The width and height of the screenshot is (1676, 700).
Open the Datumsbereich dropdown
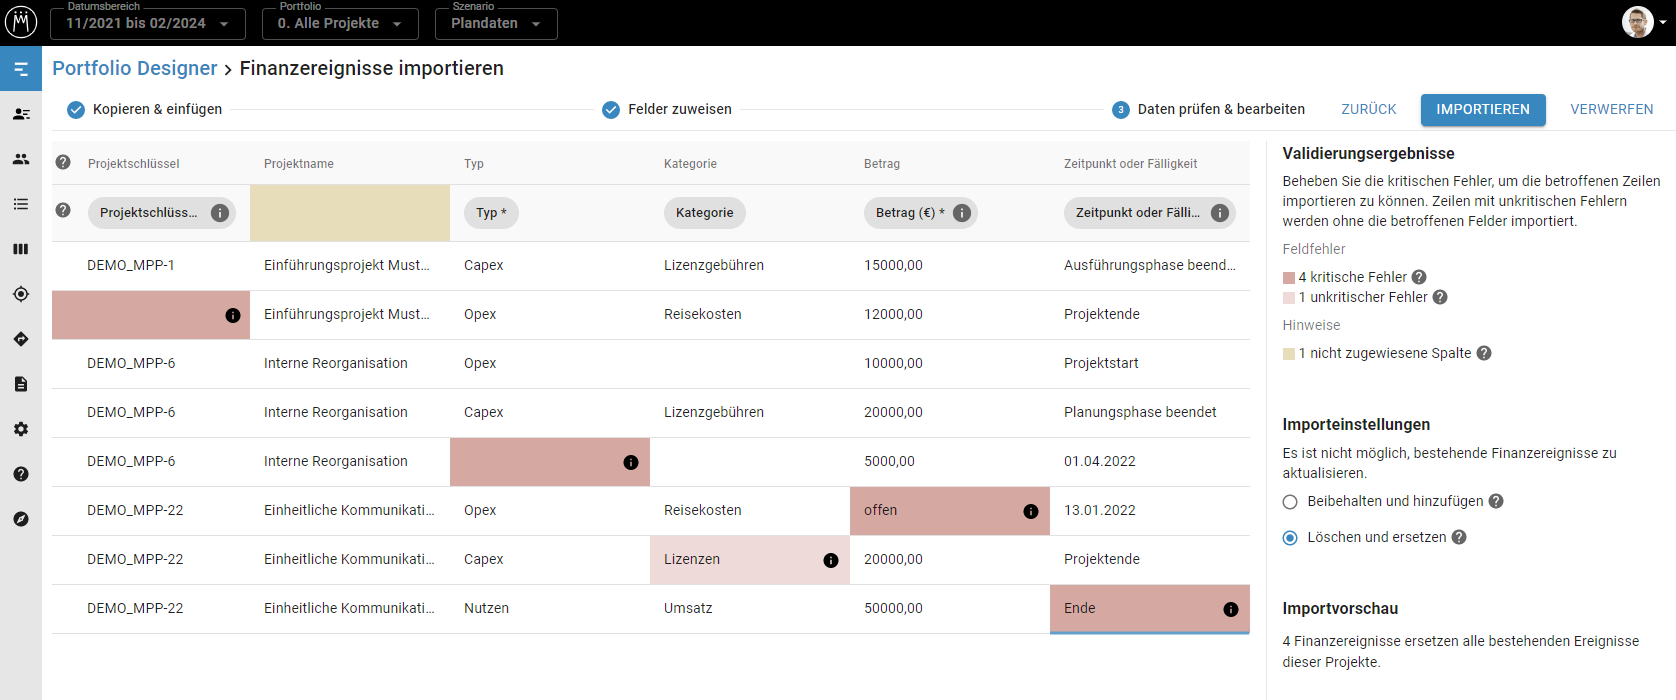[148, 23]
